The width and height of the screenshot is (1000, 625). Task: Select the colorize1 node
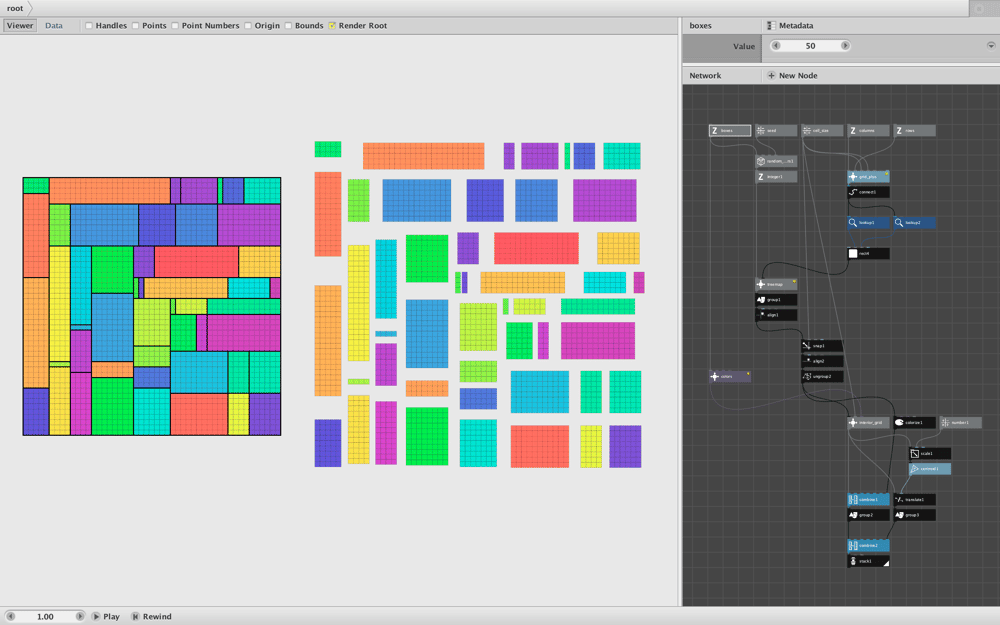click(x=914, y=422)
